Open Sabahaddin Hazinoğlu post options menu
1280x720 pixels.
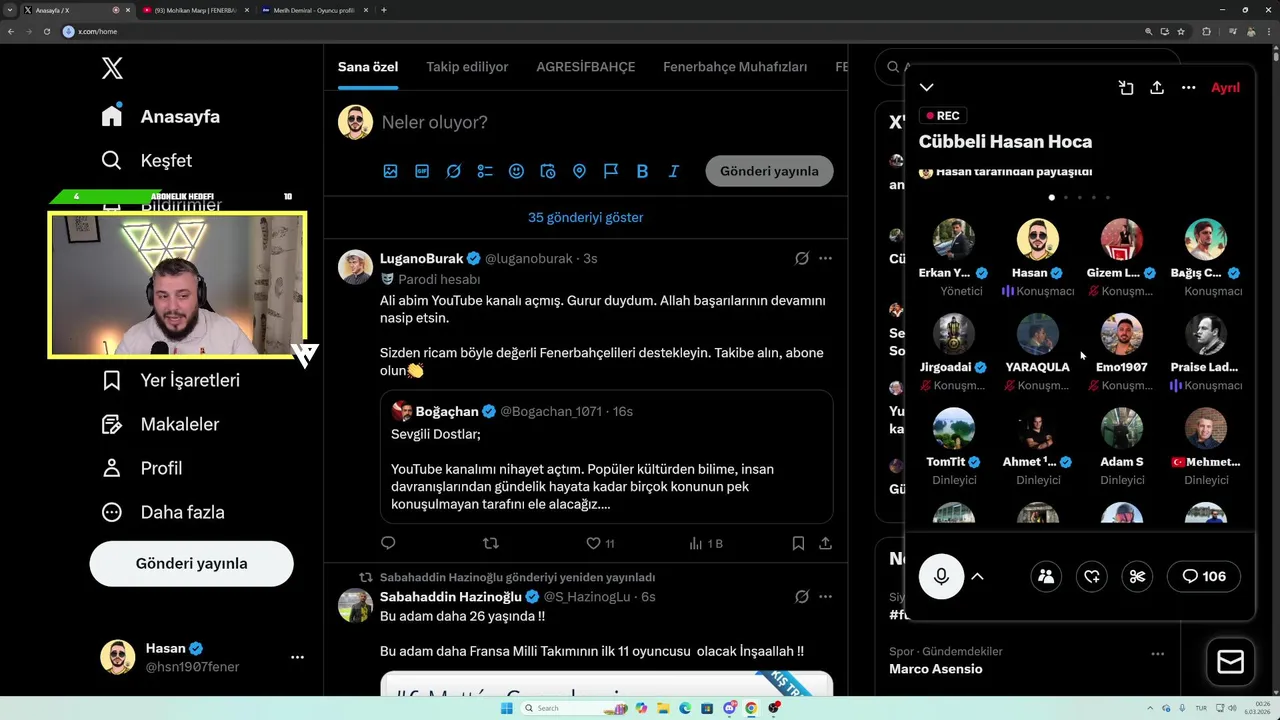click(825, 596)
